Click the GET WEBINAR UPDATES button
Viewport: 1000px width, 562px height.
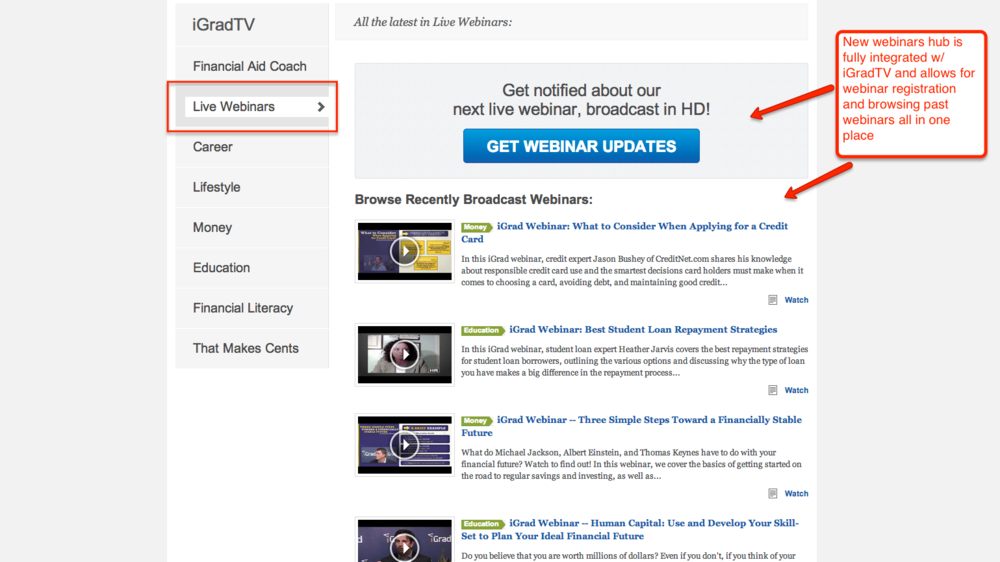pos(581,146)
